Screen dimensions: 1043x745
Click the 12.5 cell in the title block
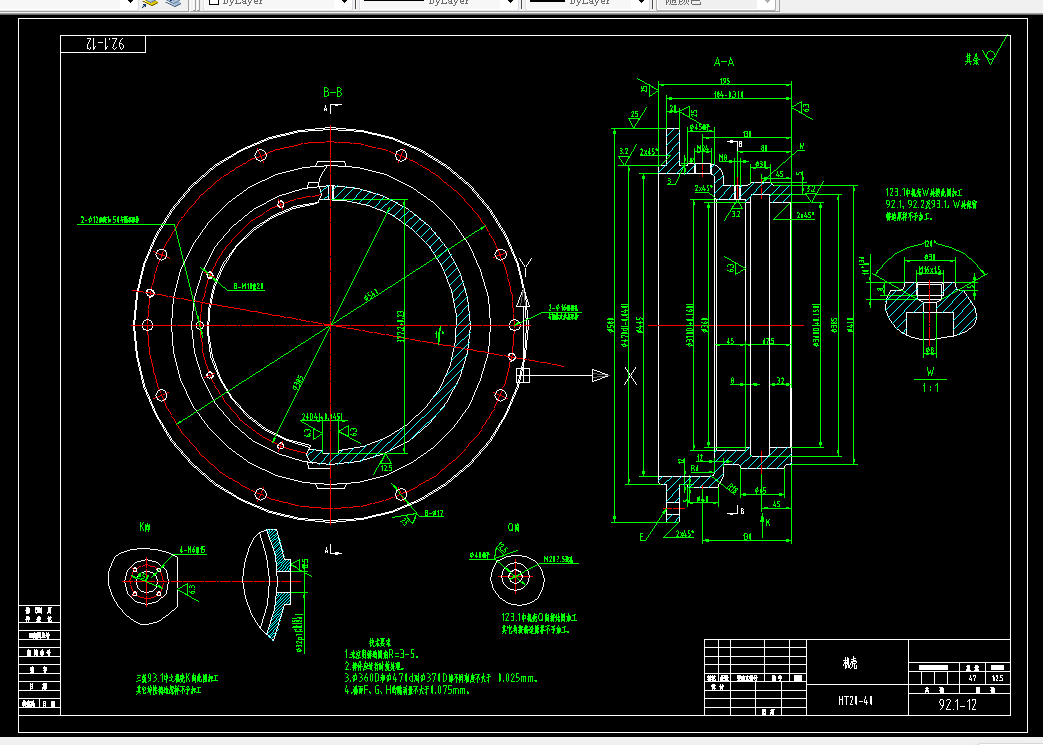[997, 678]
